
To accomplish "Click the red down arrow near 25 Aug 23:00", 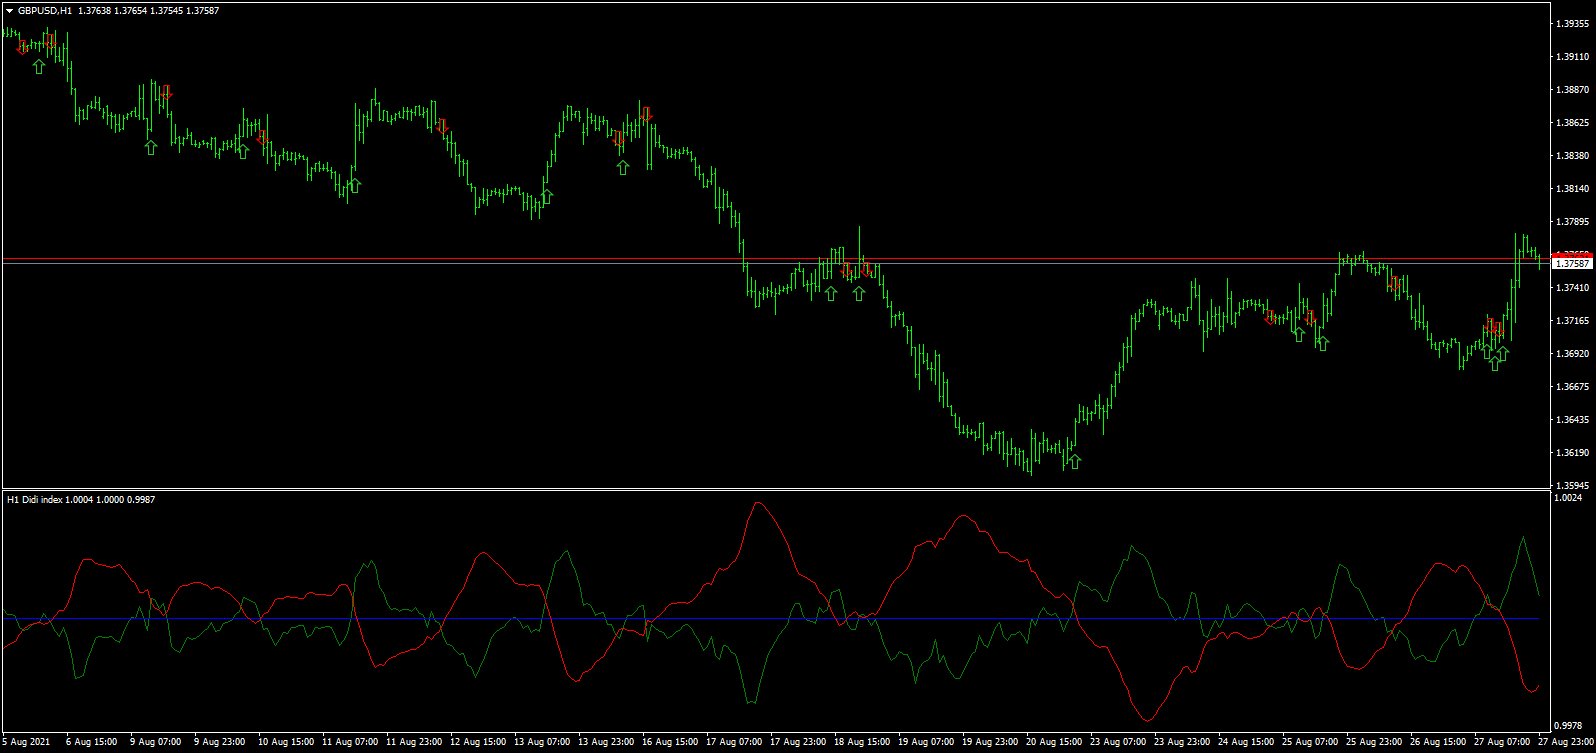I will click(1394, 284).
